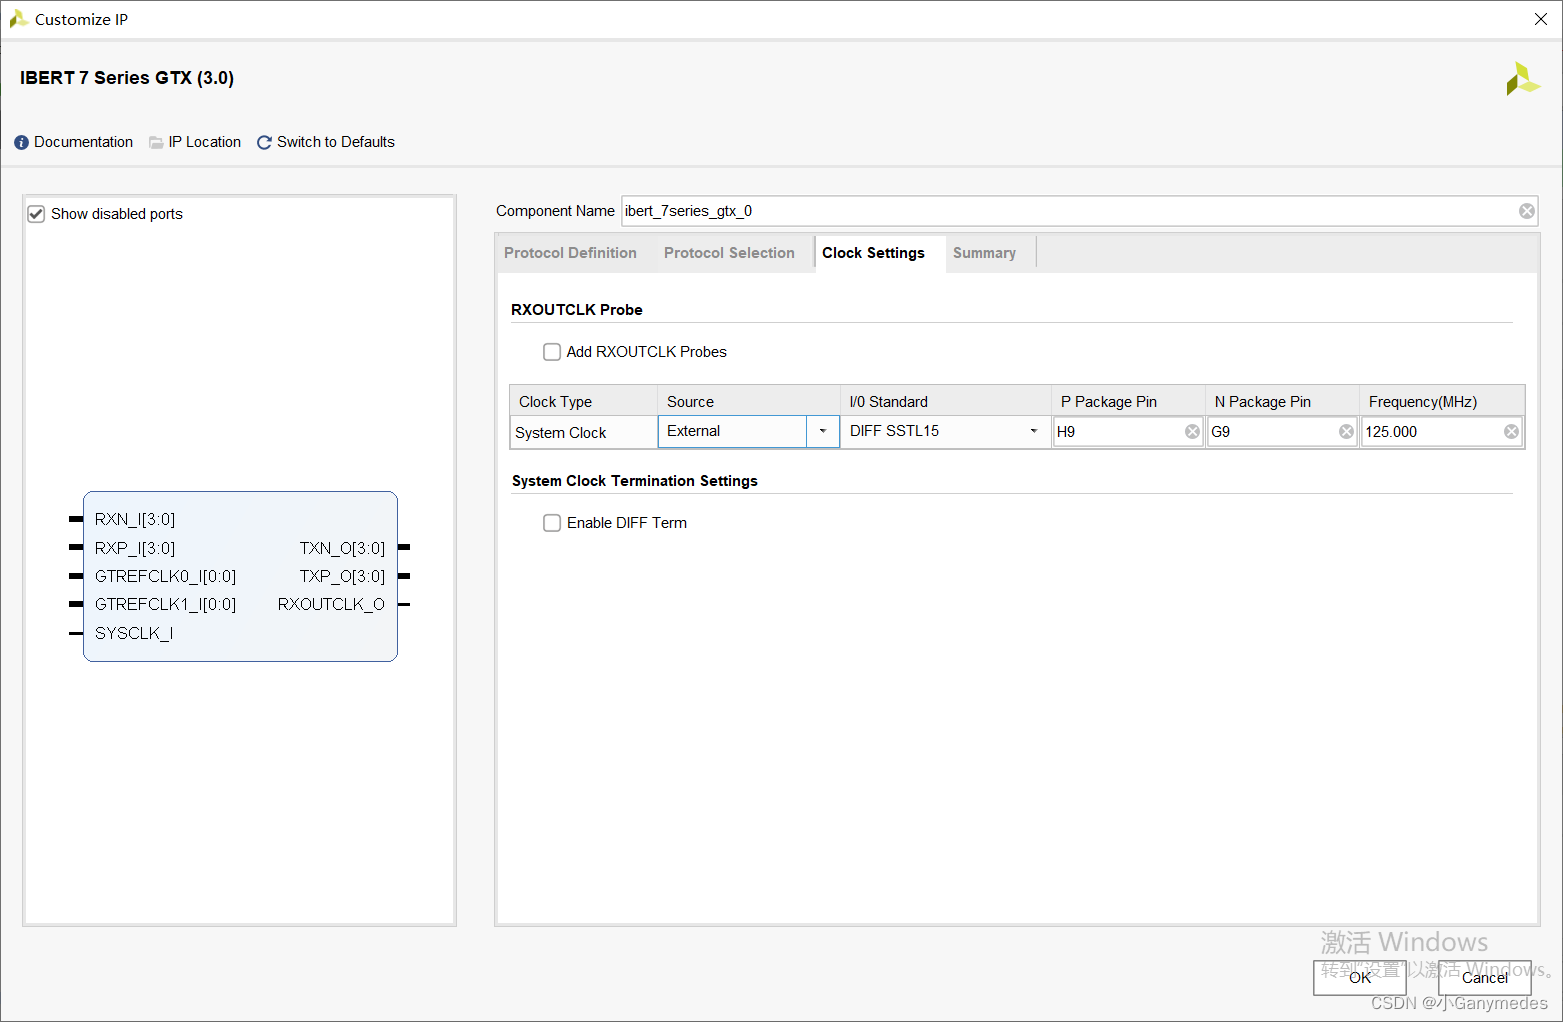
Task: Click the RXOUTCLK_O port label
Action: click(x=331, y=604)
